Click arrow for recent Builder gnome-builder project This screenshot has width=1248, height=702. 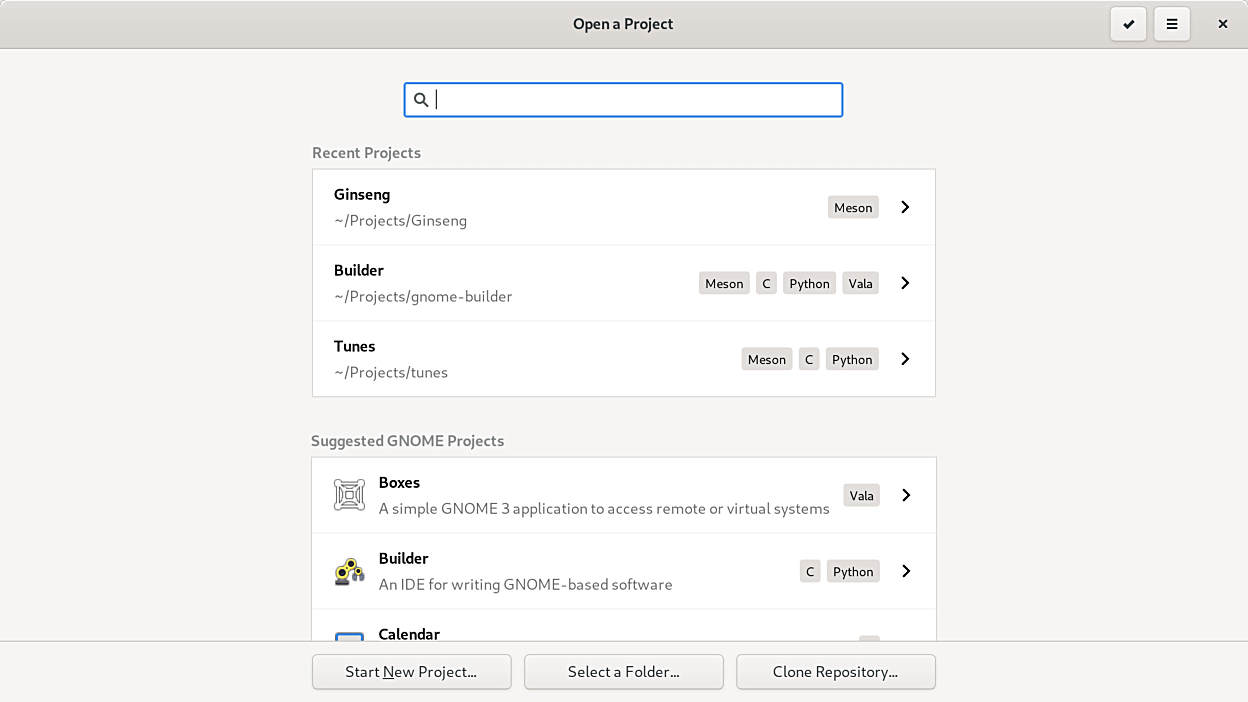pyautogui.click(x=905, y=283)
